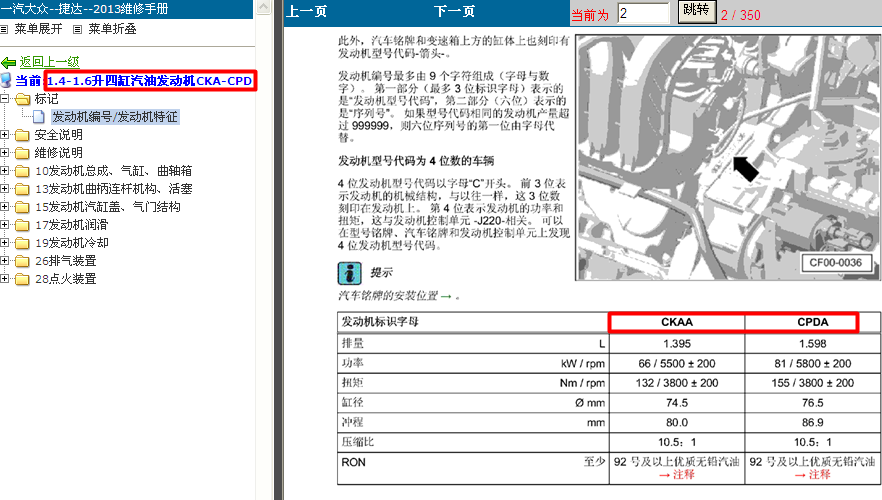Expand the 28点火装置 node
This screenshot has height=500, width=882.
[4, 278]
